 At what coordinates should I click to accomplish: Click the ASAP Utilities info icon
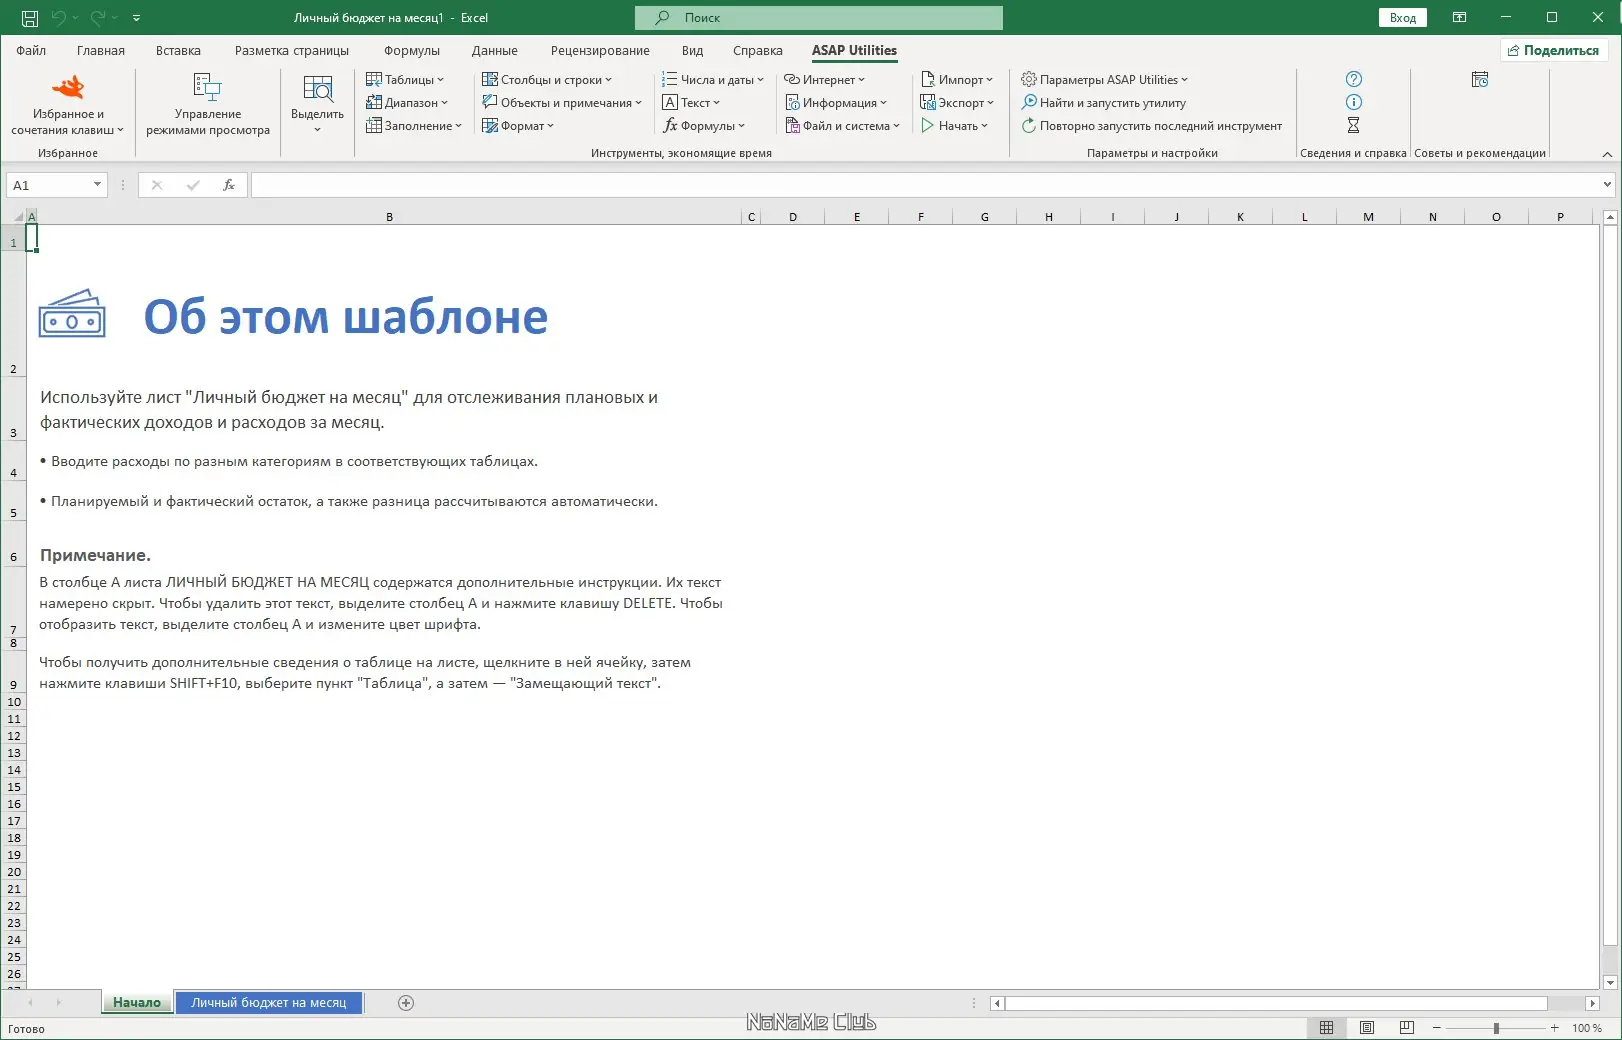[1353, 102]
